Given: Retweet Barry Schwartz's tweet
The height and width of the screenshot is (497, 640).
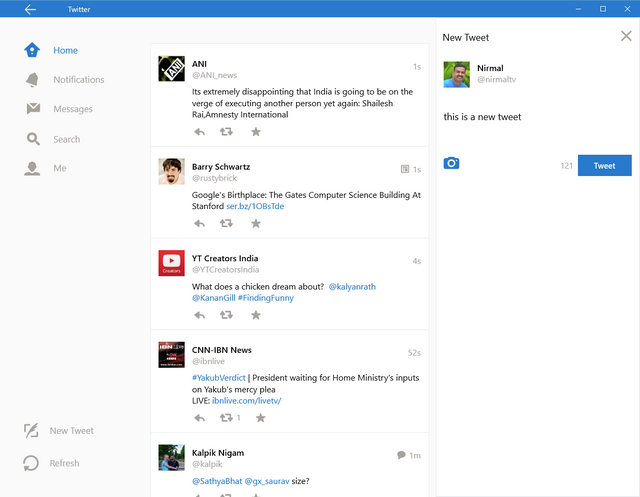Looking at the screenshot, I should (x=226, y=224).
